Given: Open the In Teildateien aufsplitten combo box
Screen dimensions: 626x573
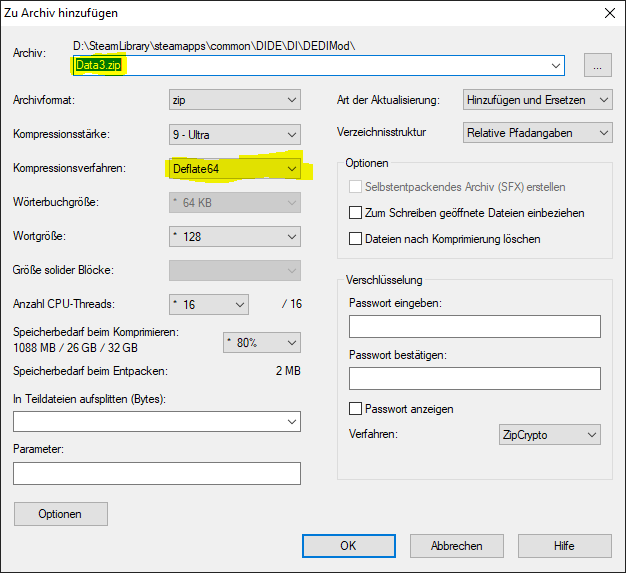Looking at the screenshot, I should click(x=157, y=422).
